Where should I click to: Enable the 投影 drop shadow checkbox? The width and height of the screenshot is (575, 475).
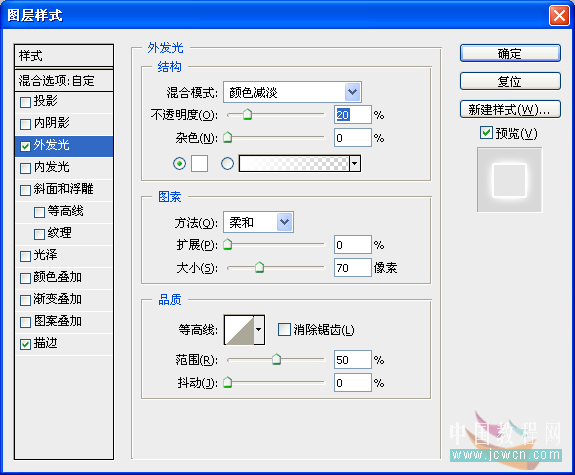coord(25,102)
